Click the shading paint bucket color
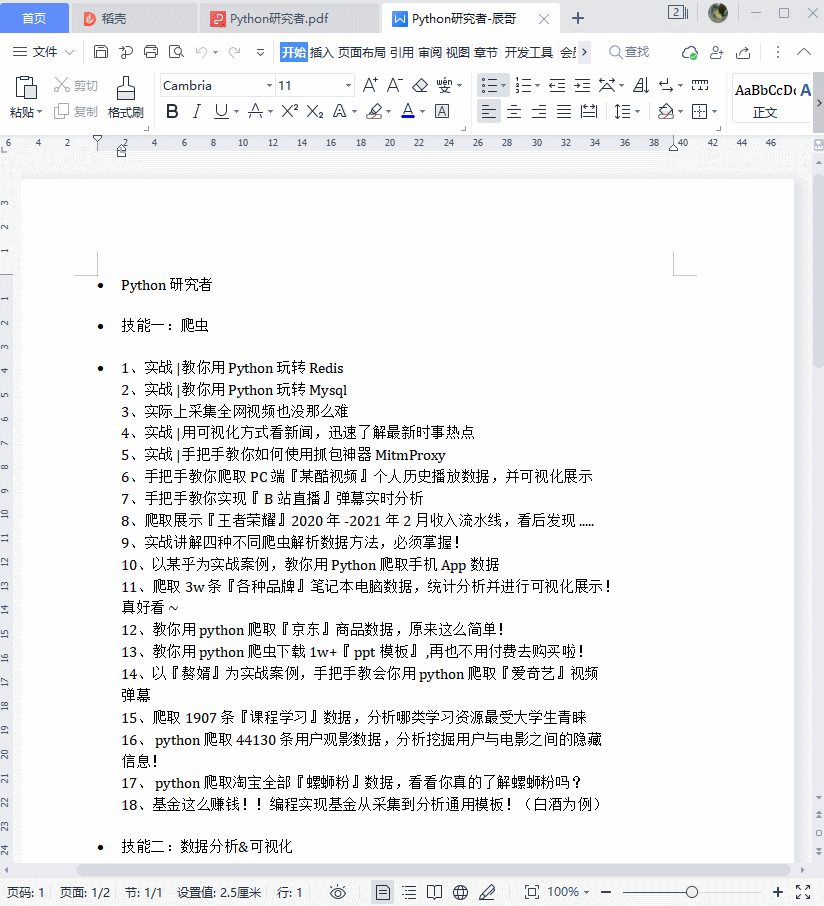The width and height of the screenshot is (824, 906). coord(666,111)
